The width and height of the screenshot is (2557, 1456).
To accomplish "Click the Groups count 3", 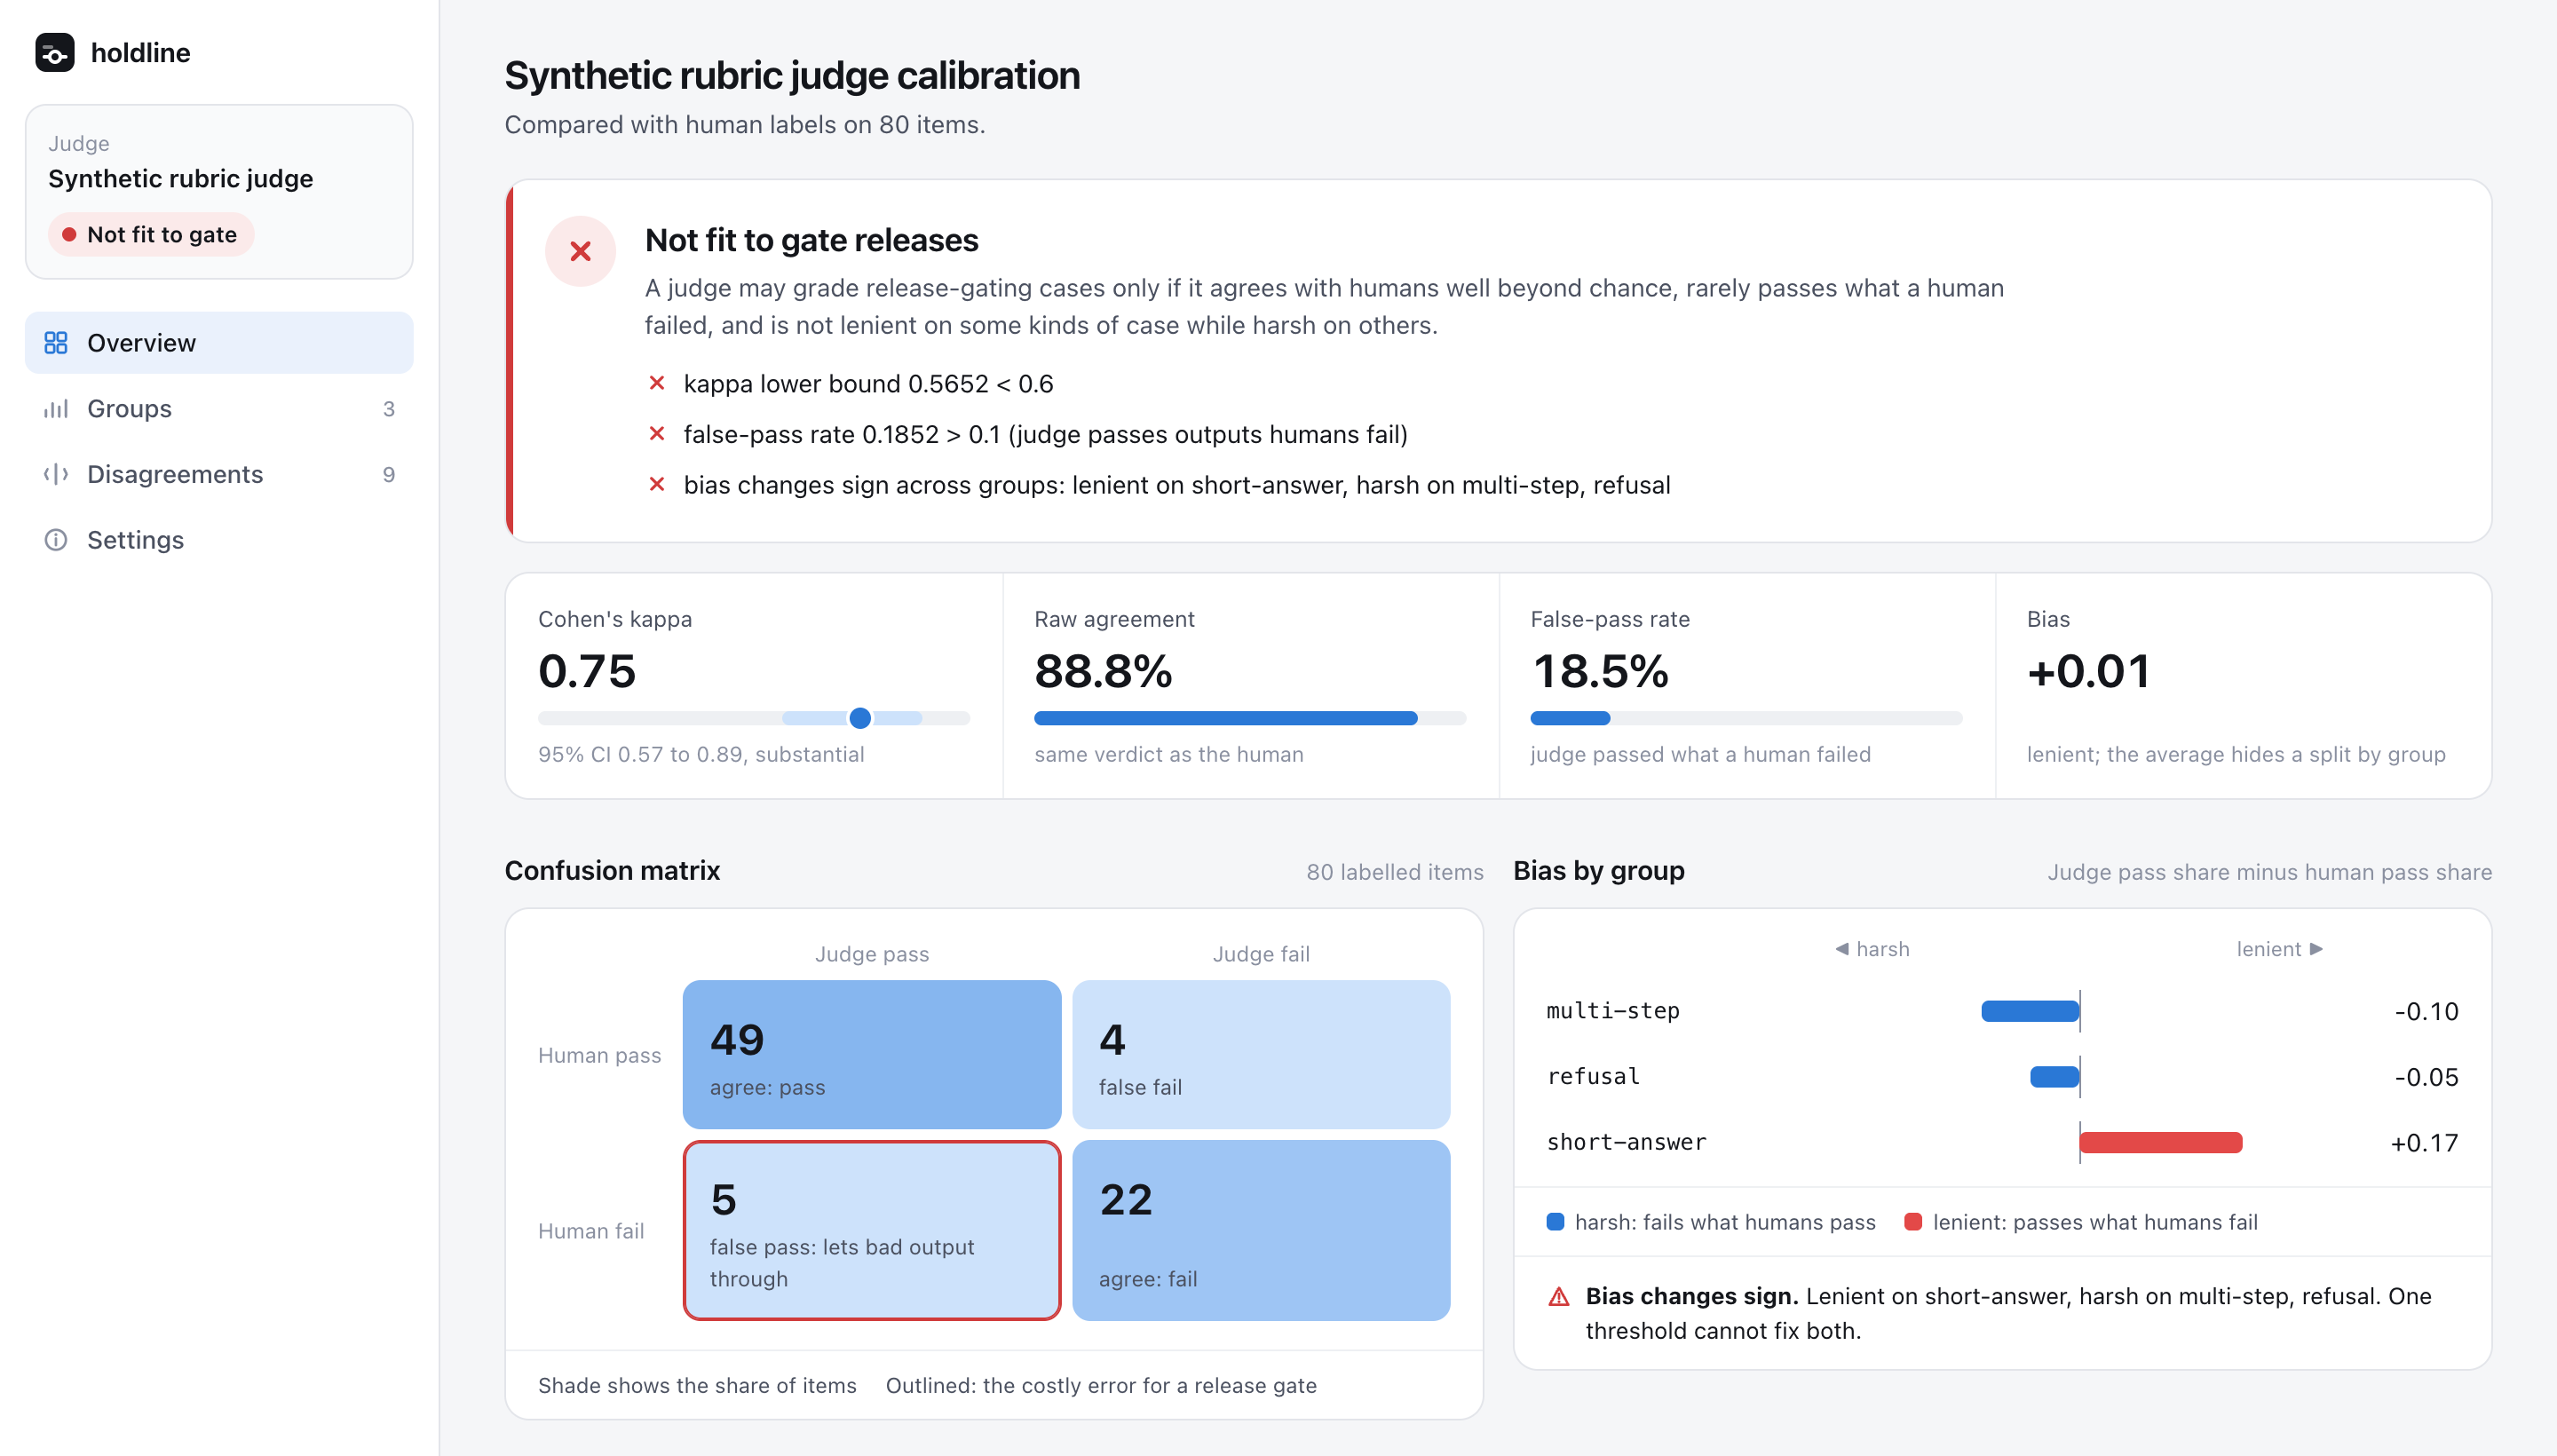I will 389,409.
